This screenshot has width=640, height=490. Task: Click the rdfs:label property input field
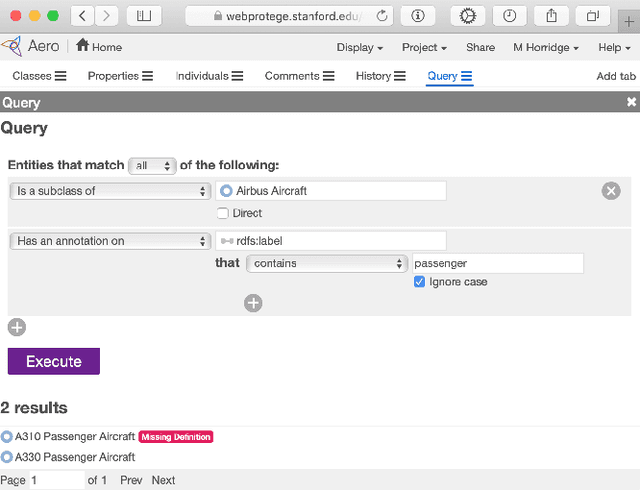click(331, 241)
